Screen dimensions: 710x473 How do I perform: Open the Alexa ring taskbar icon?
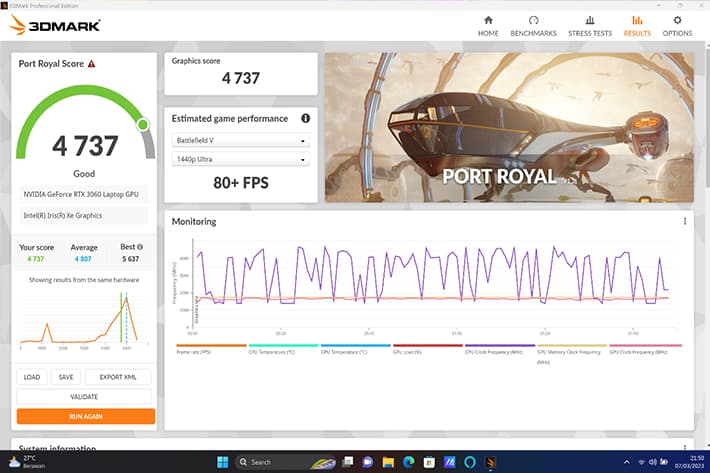470,462
